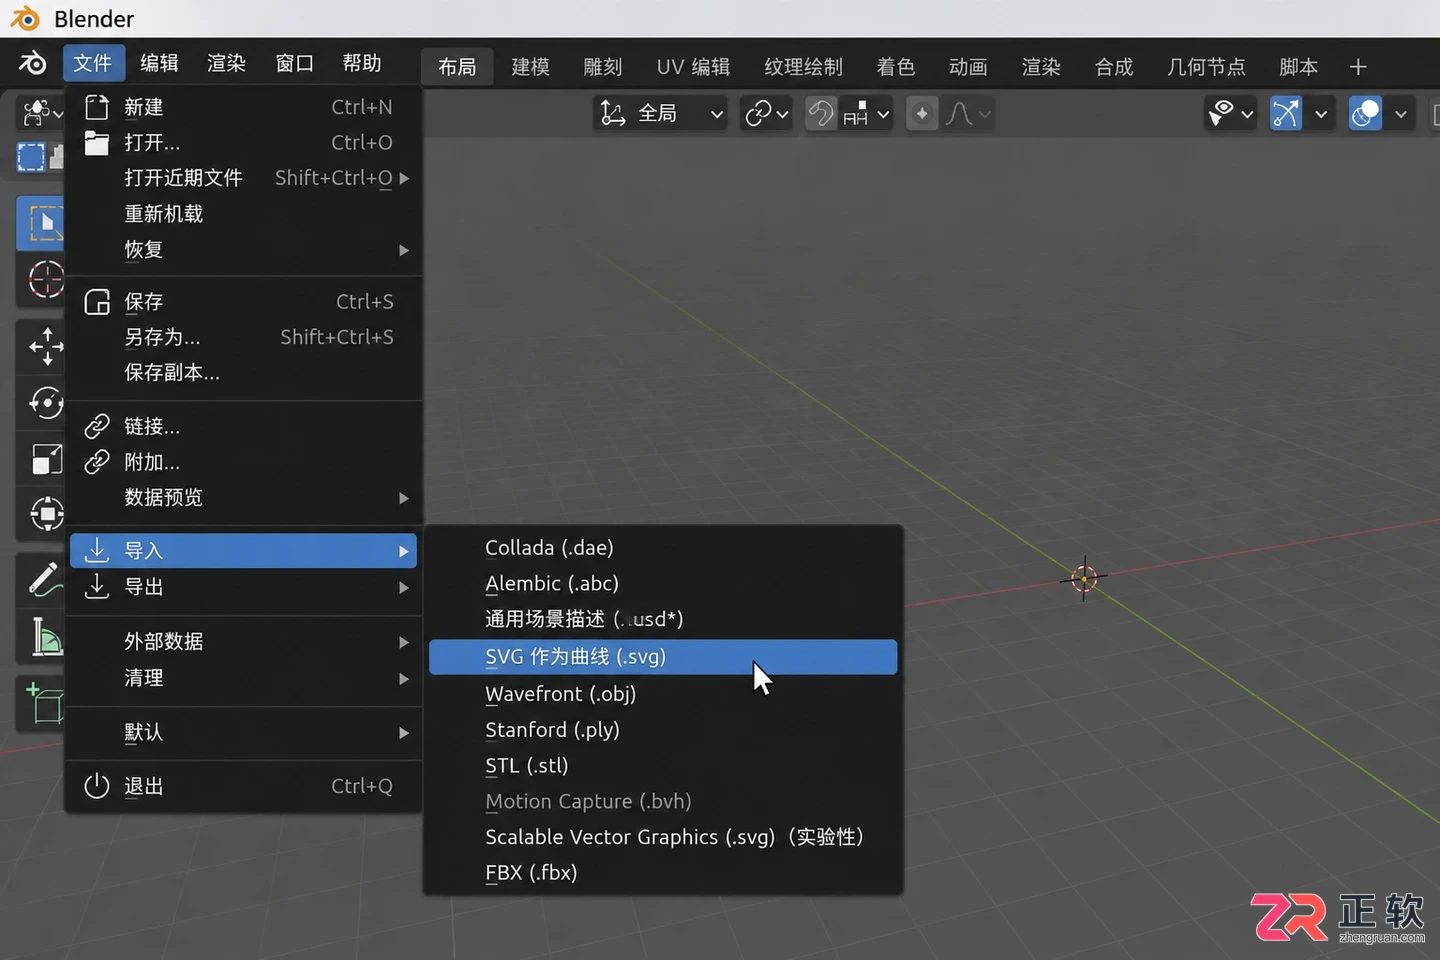Click 重新机载 menu entry

coord(243,214)
